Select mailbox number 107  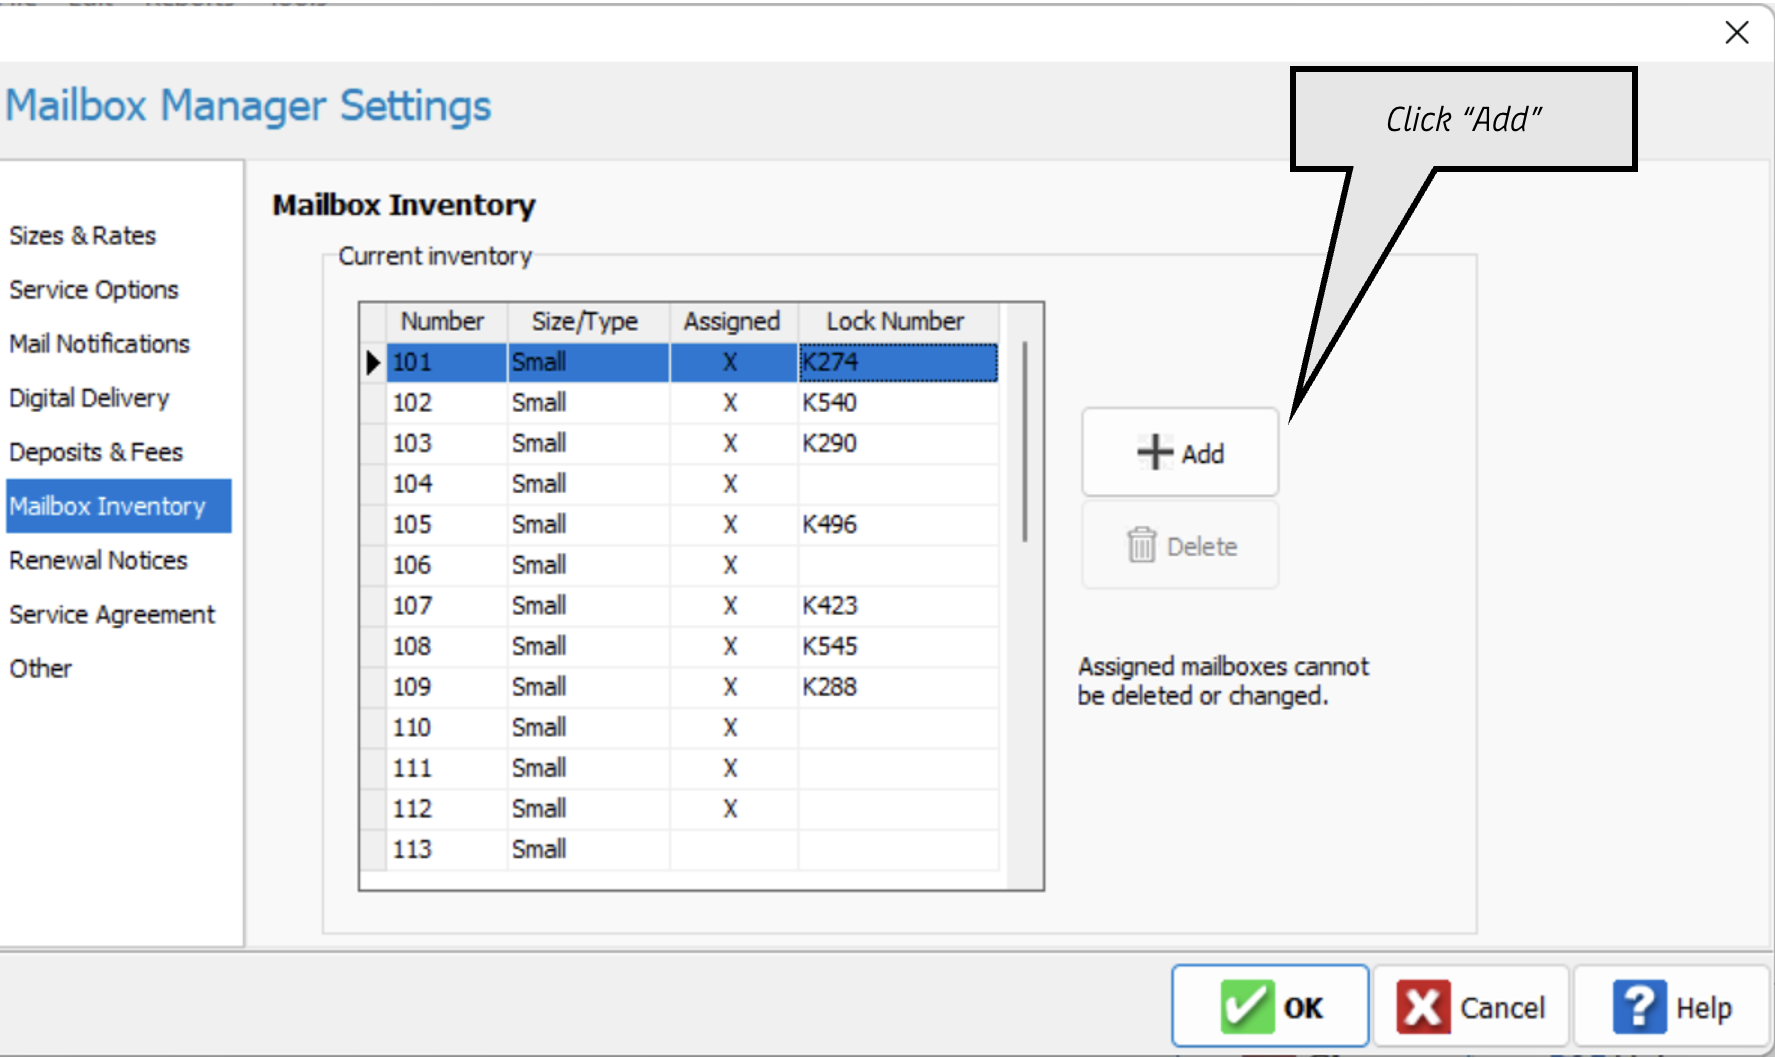[x=446, y=605]
